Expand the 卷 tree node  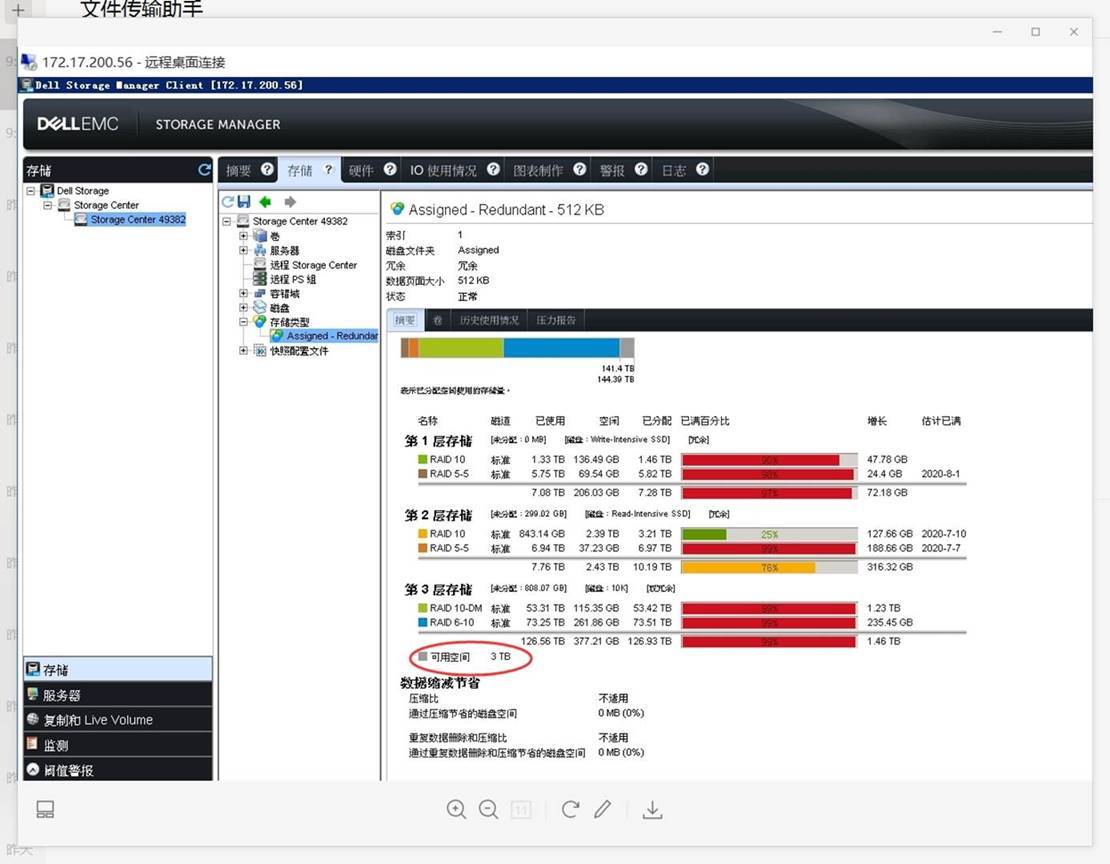[x=244, y=236]
